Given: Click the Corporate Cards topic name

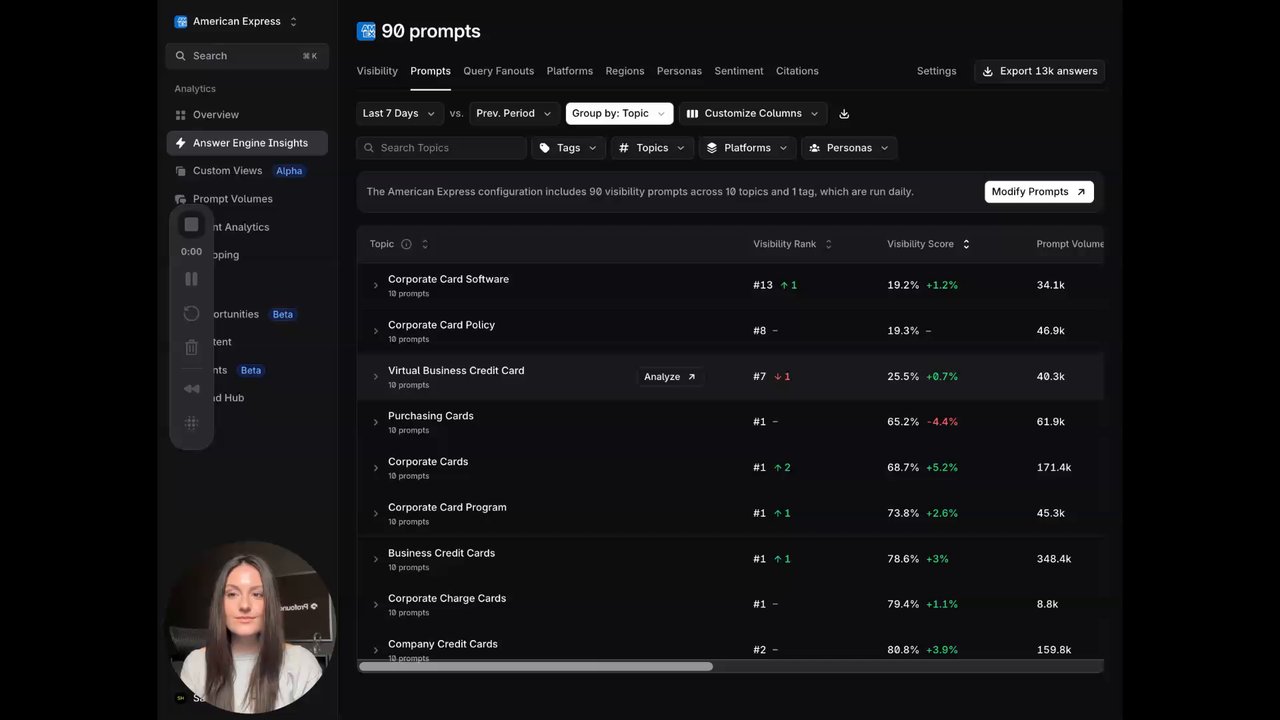Looking at the screenshot, I should click(428, 462).
